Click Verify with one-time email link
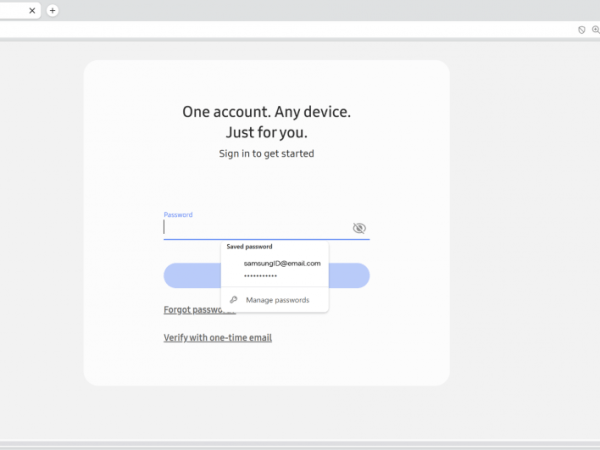 point(218,338)
